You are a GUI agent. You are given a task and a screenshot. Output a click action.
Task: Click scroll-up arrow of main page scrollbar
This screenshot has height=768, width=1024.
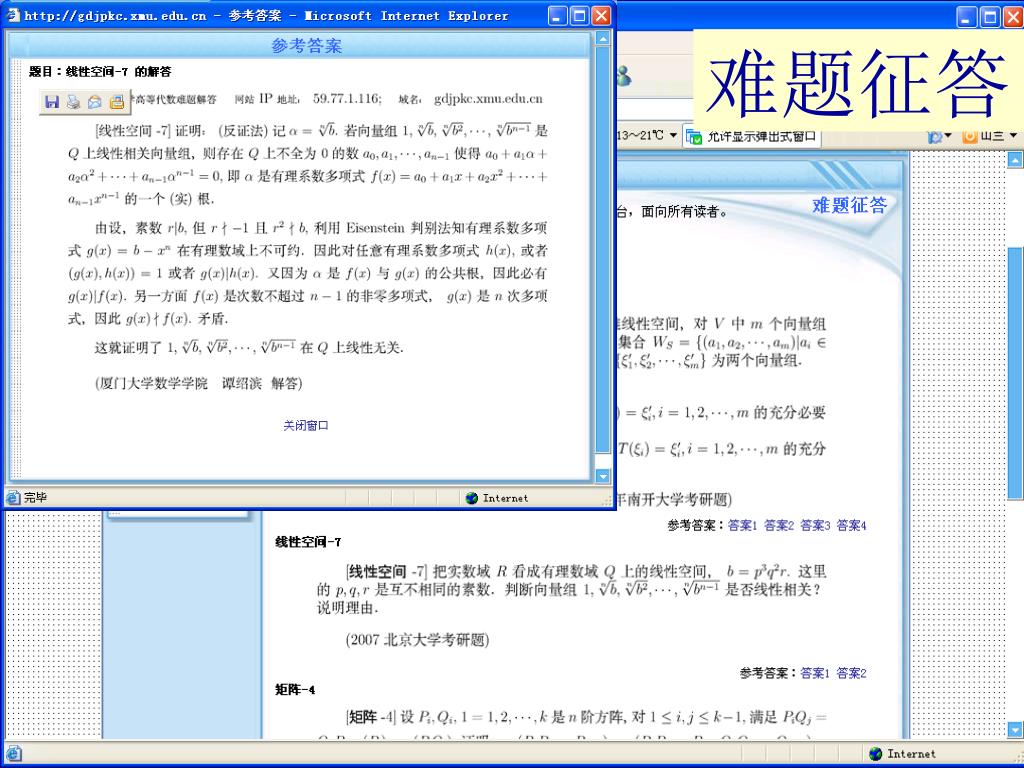(1015, 159)
